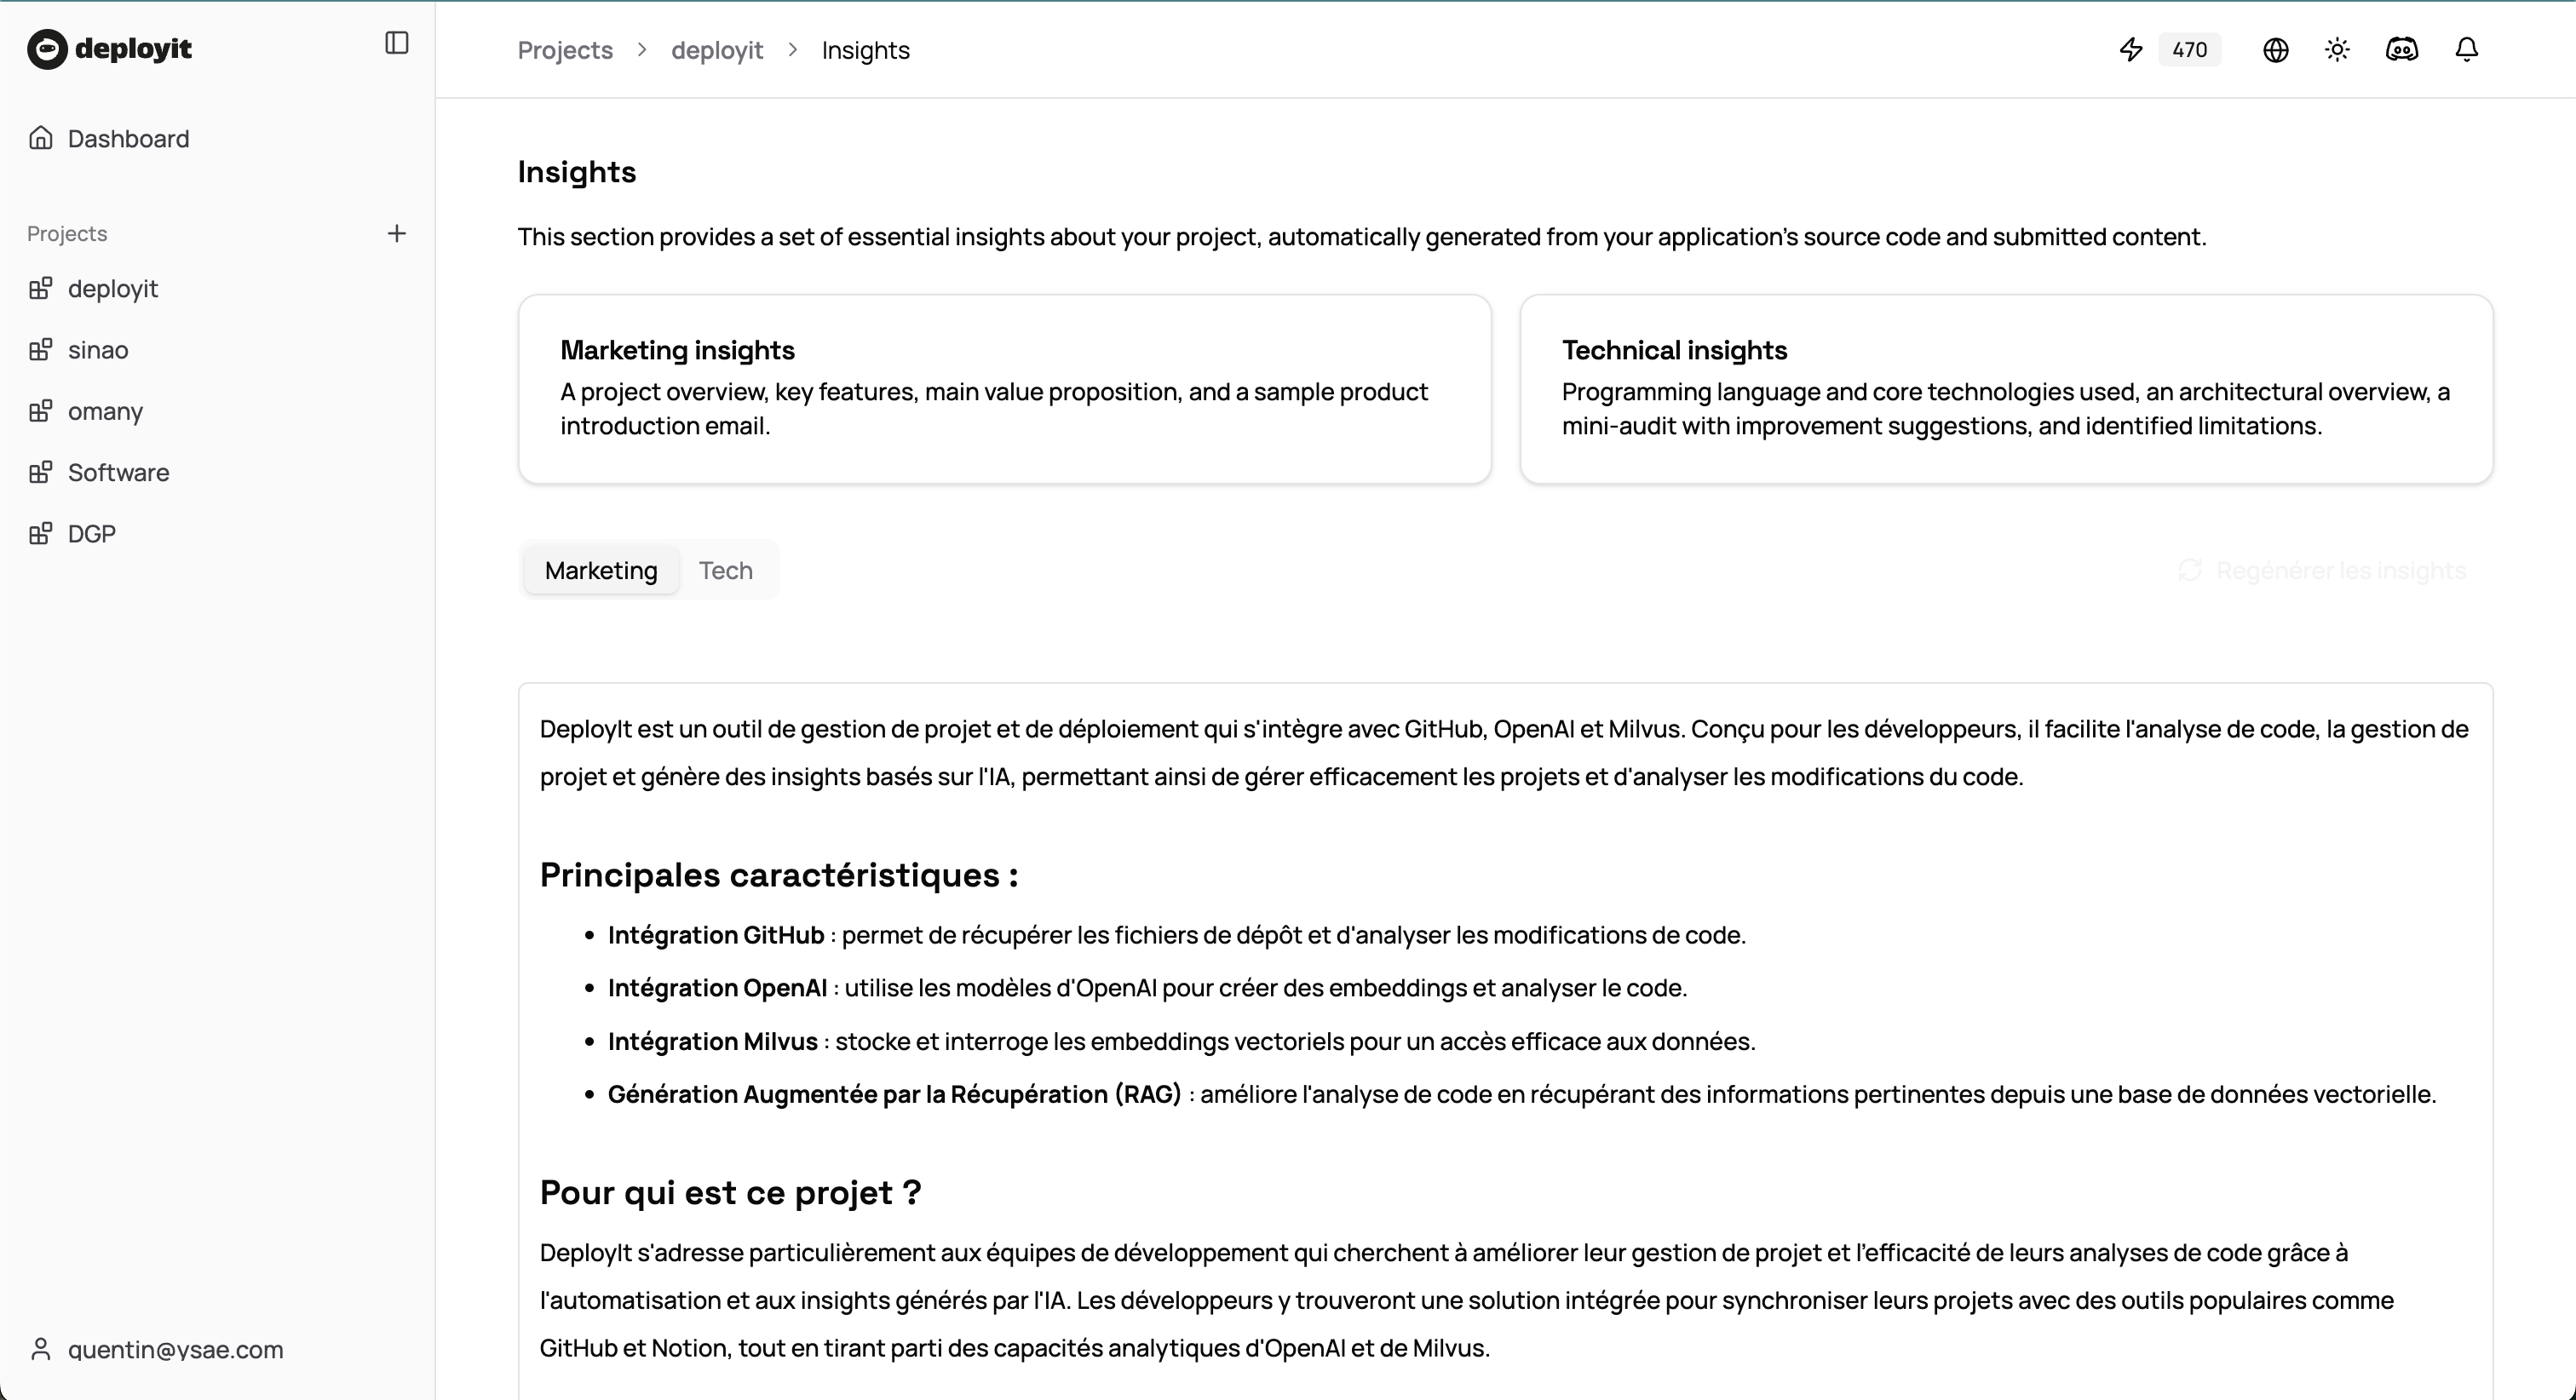Open the sinao project

click(x=97, y=350)
